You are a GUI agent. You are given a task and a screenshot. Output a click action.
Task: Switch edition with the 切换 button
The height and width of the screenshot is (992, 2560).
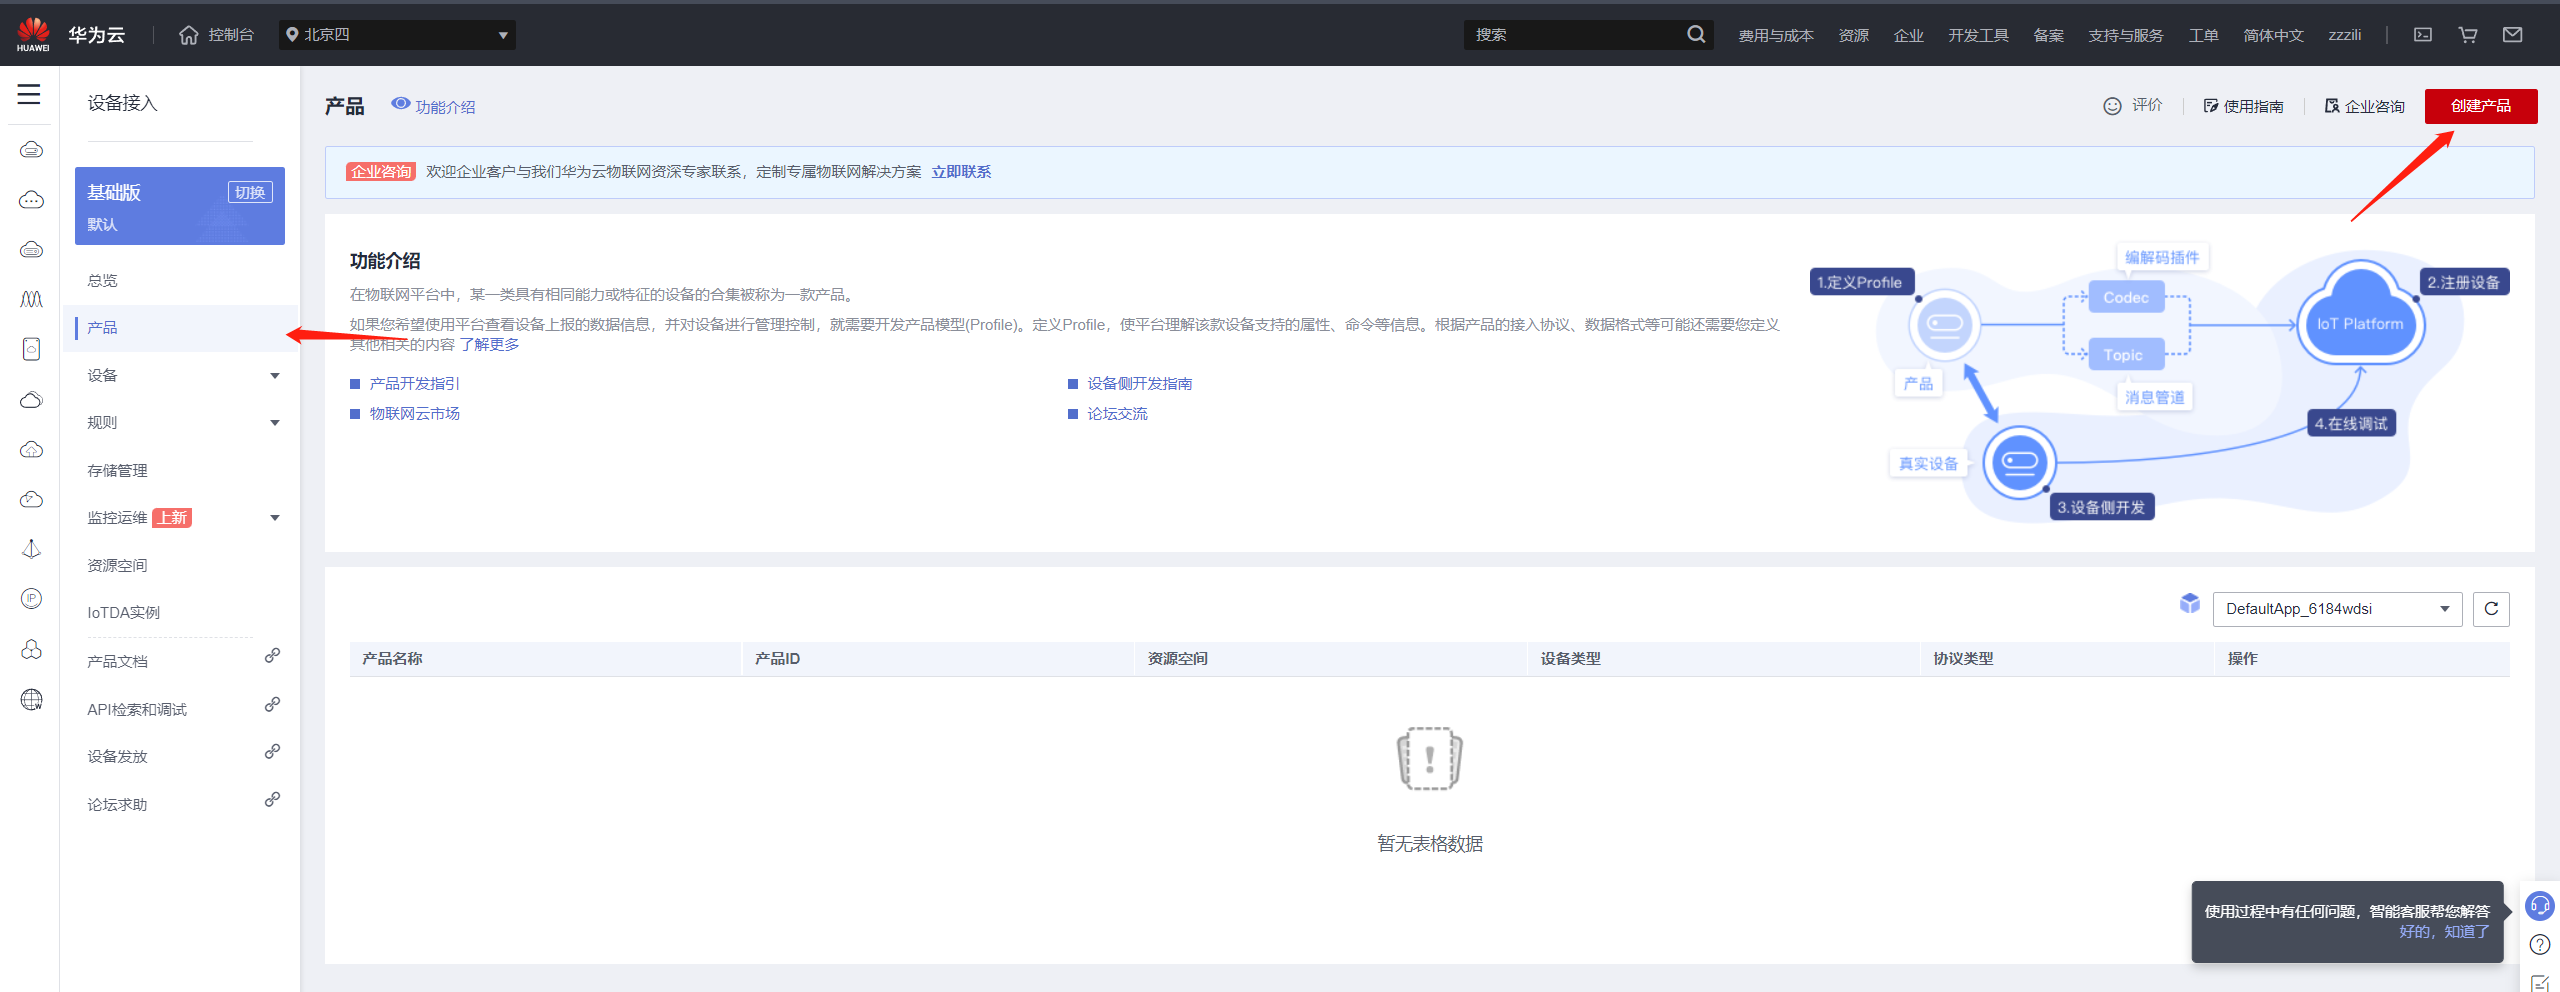250,192
